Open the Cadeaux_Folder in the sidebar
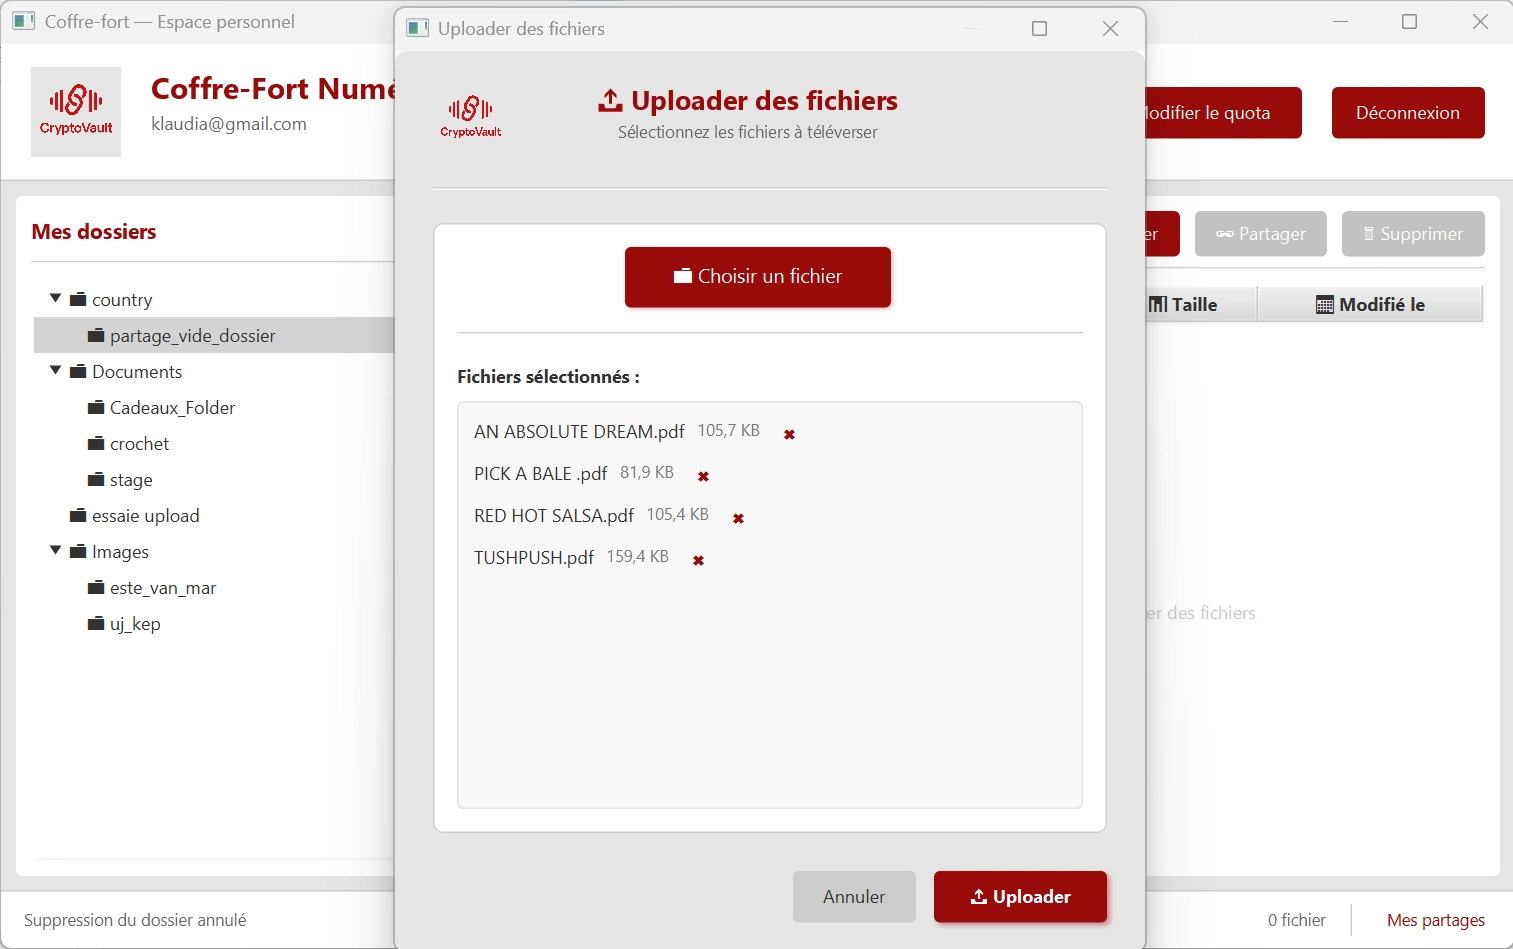1513x949 pixels. tap(172, 408)
